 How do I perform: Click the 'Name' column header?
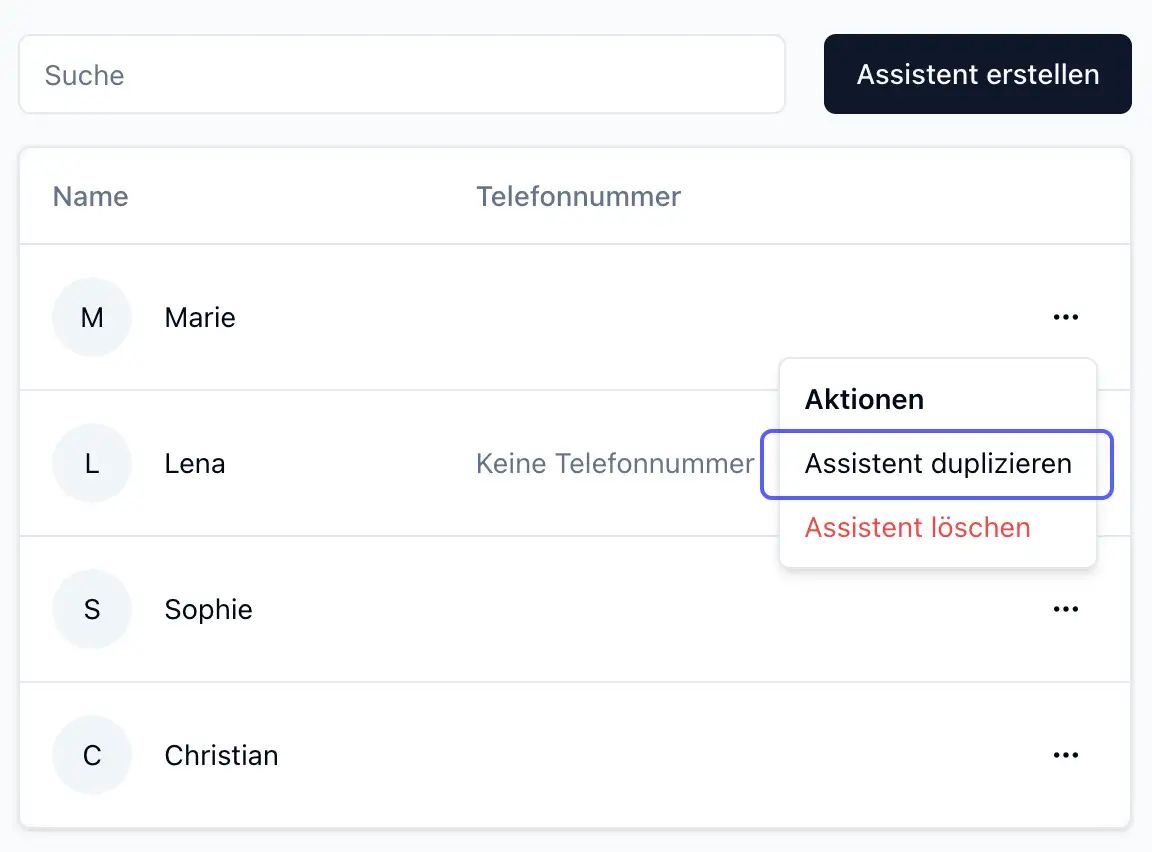[x=90, y=197]
